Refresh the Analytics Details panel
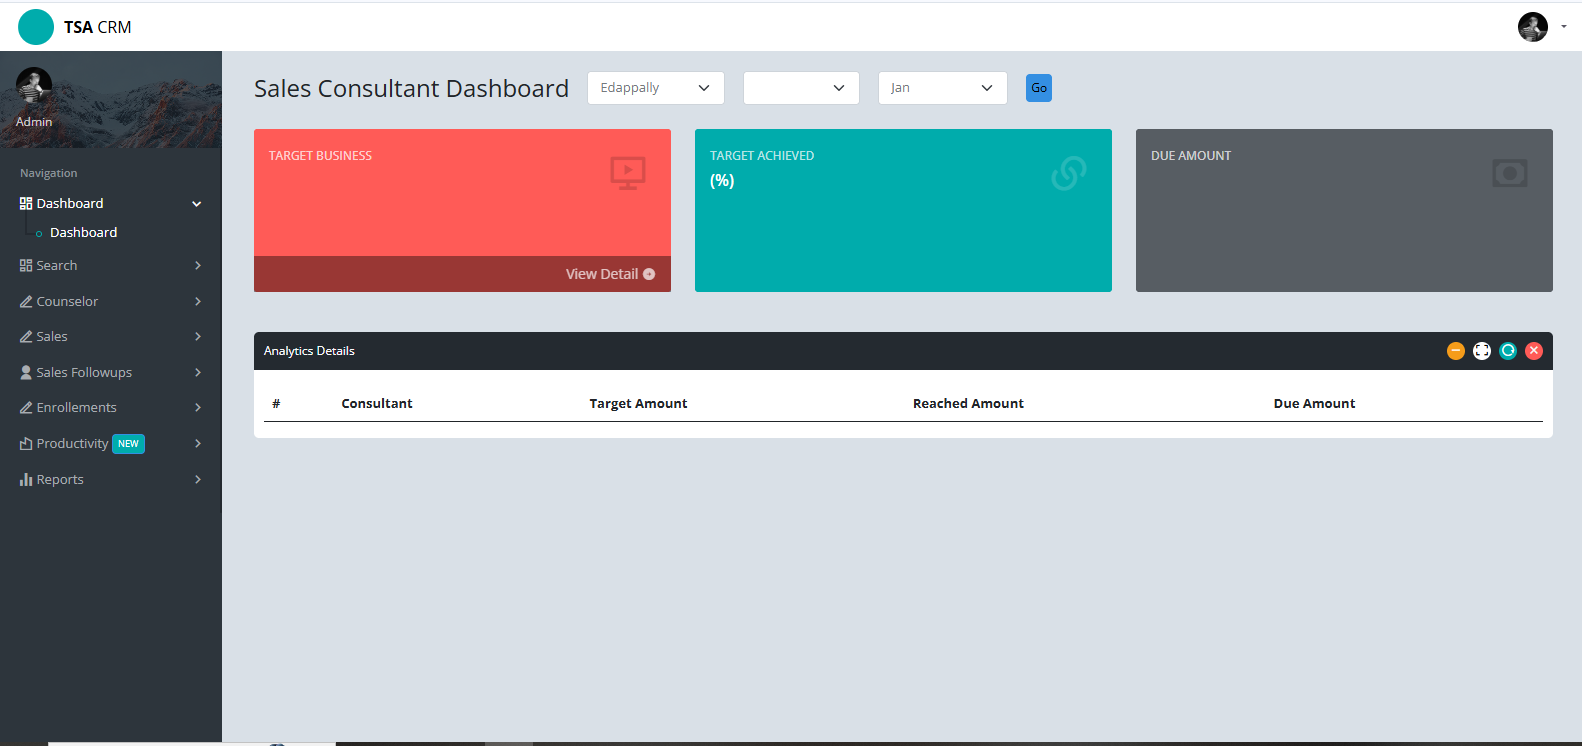1582x746 pixels. [x=1508, y=351]
